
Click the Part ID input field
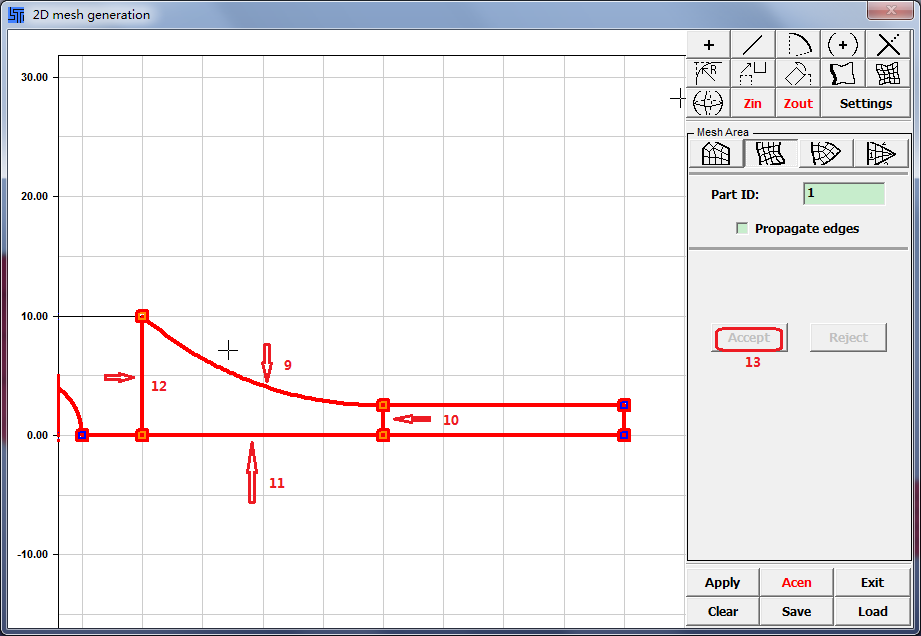[x=844, y=194]
